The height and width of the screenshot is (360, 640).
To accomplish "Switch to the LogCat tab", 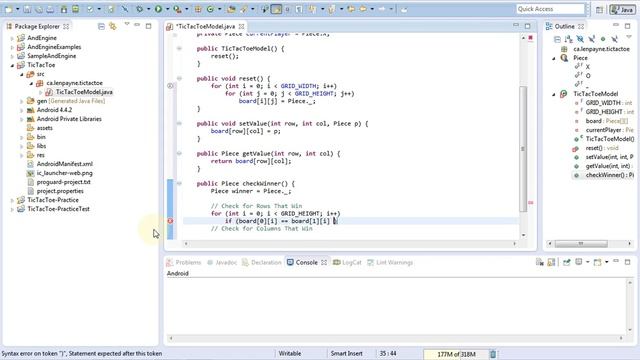I will (x=347, y=262).
